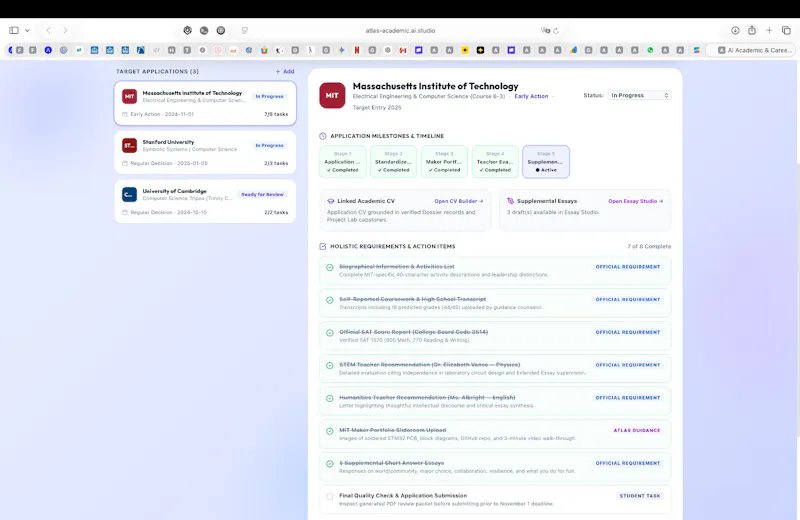The image size is (800, 520).
Task: Uncheck Self-Reported Coursework & High School Transcript
Action: click(x=330, y=300)
